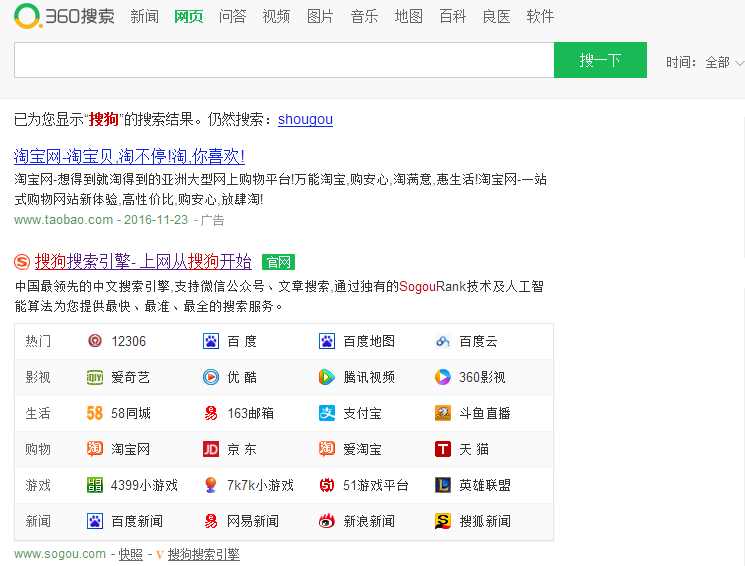Click the 影视 row label
The height and width of the screenshot is (566, 745).
click(38, 377)
